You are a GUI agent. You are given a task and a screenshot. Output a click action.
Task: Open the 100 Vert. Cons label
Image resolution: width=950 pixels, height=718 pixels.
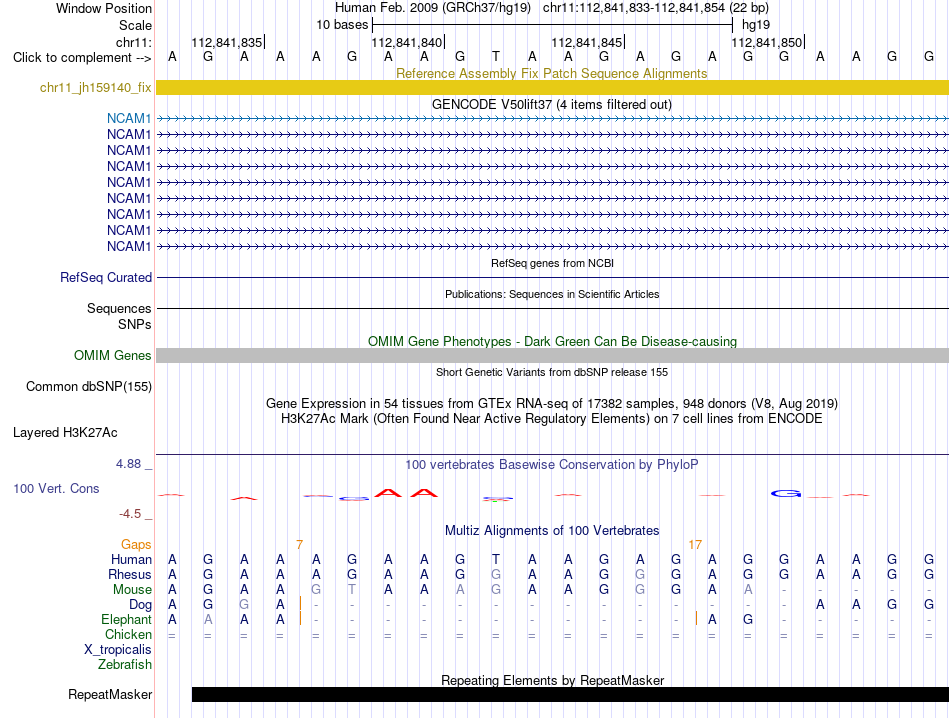coord(56,488)
